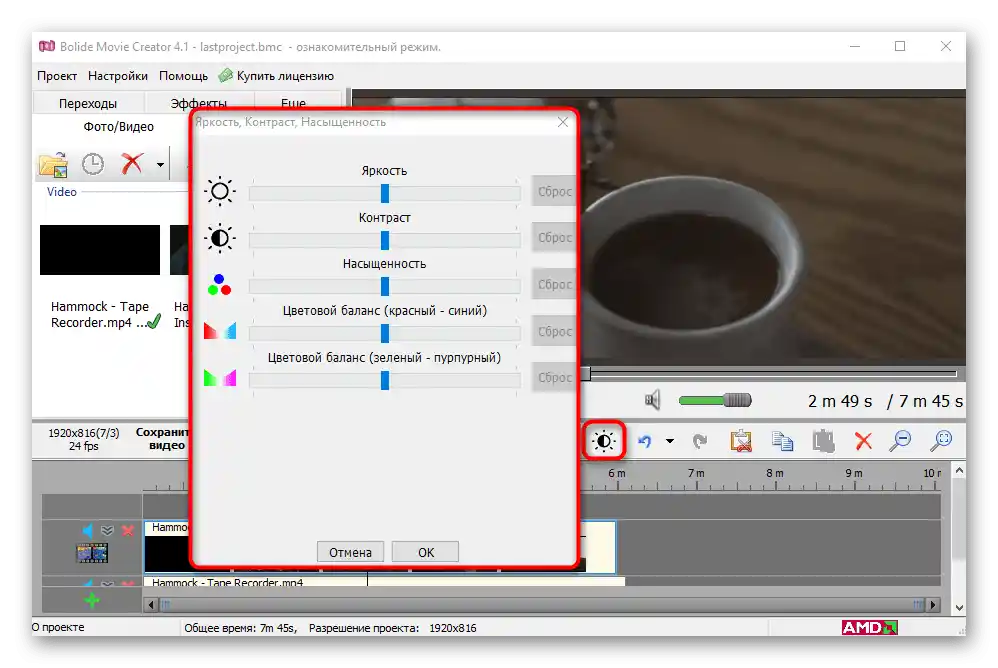
Task: Click the green-purple color balance slider
Action: pos(384,380)
